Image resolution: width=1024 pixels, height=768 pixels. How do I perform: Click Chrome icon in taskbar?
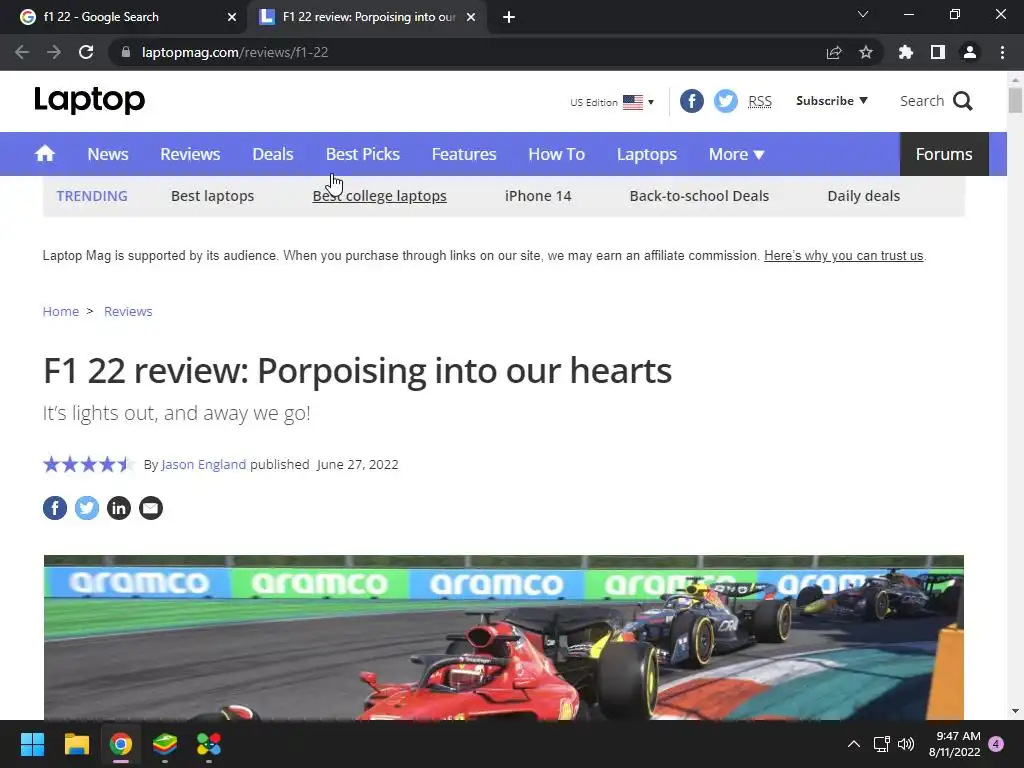(121, 744)
